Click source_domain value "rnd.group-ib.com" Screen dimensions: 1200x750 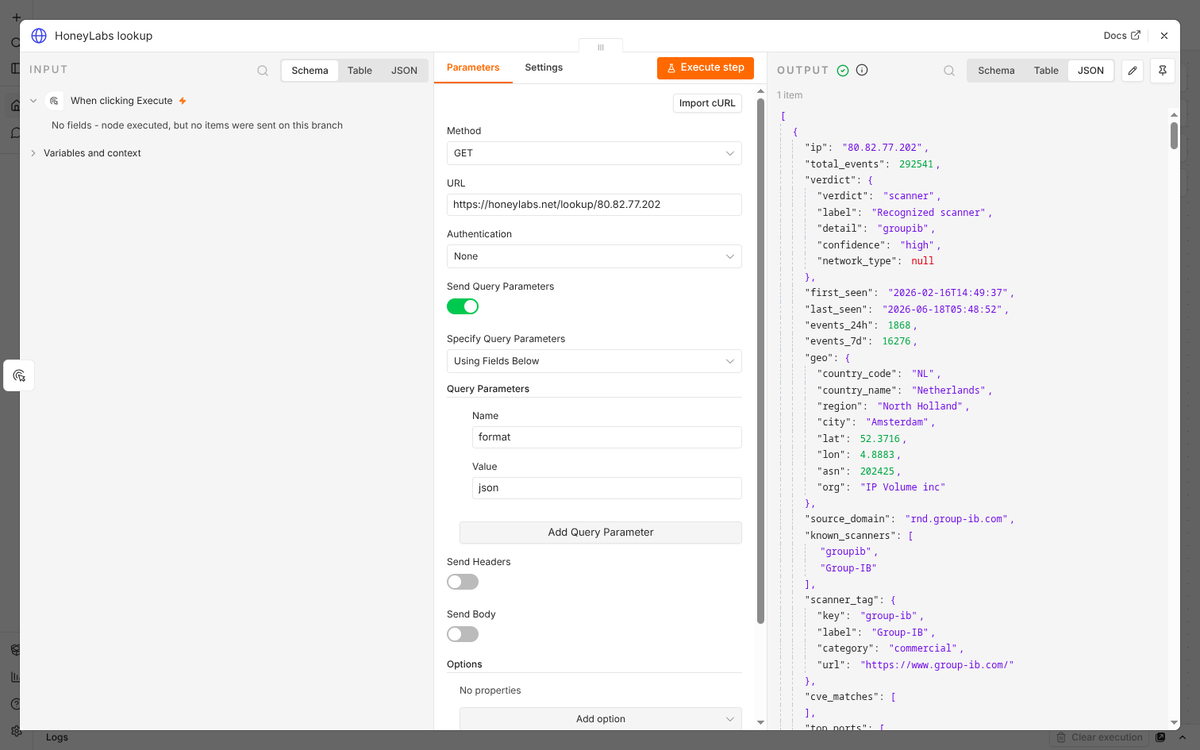[957, 519]
